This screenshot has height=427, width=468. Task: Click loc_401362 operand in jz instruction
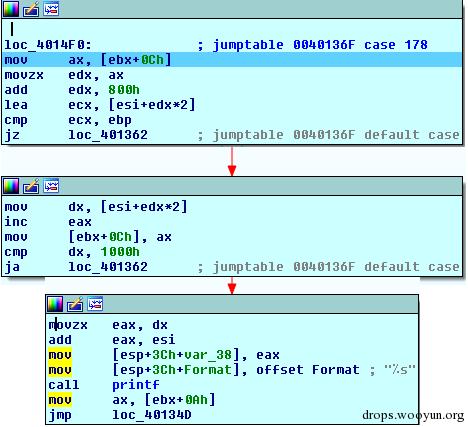(108, 135)
